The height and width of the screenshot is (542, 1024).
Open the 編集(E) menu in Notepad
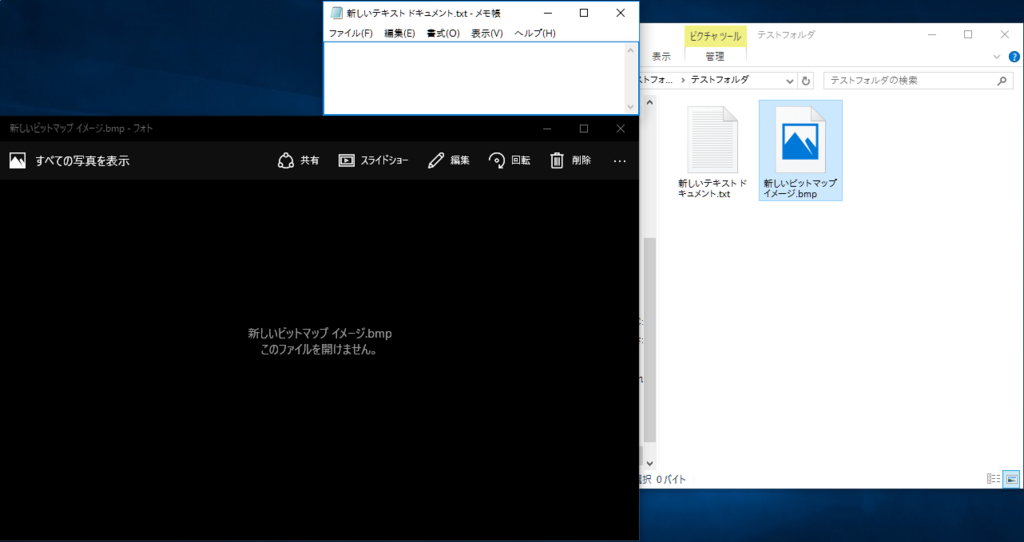pos(399,33)
